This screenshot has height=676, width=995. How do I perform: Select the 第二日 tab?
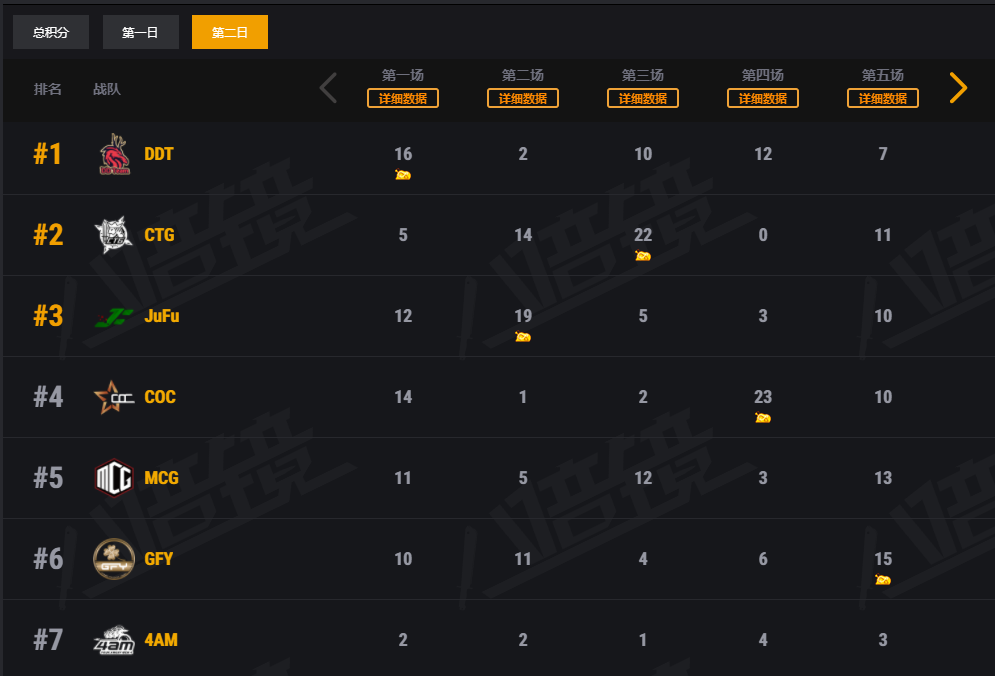pos(230,32)
